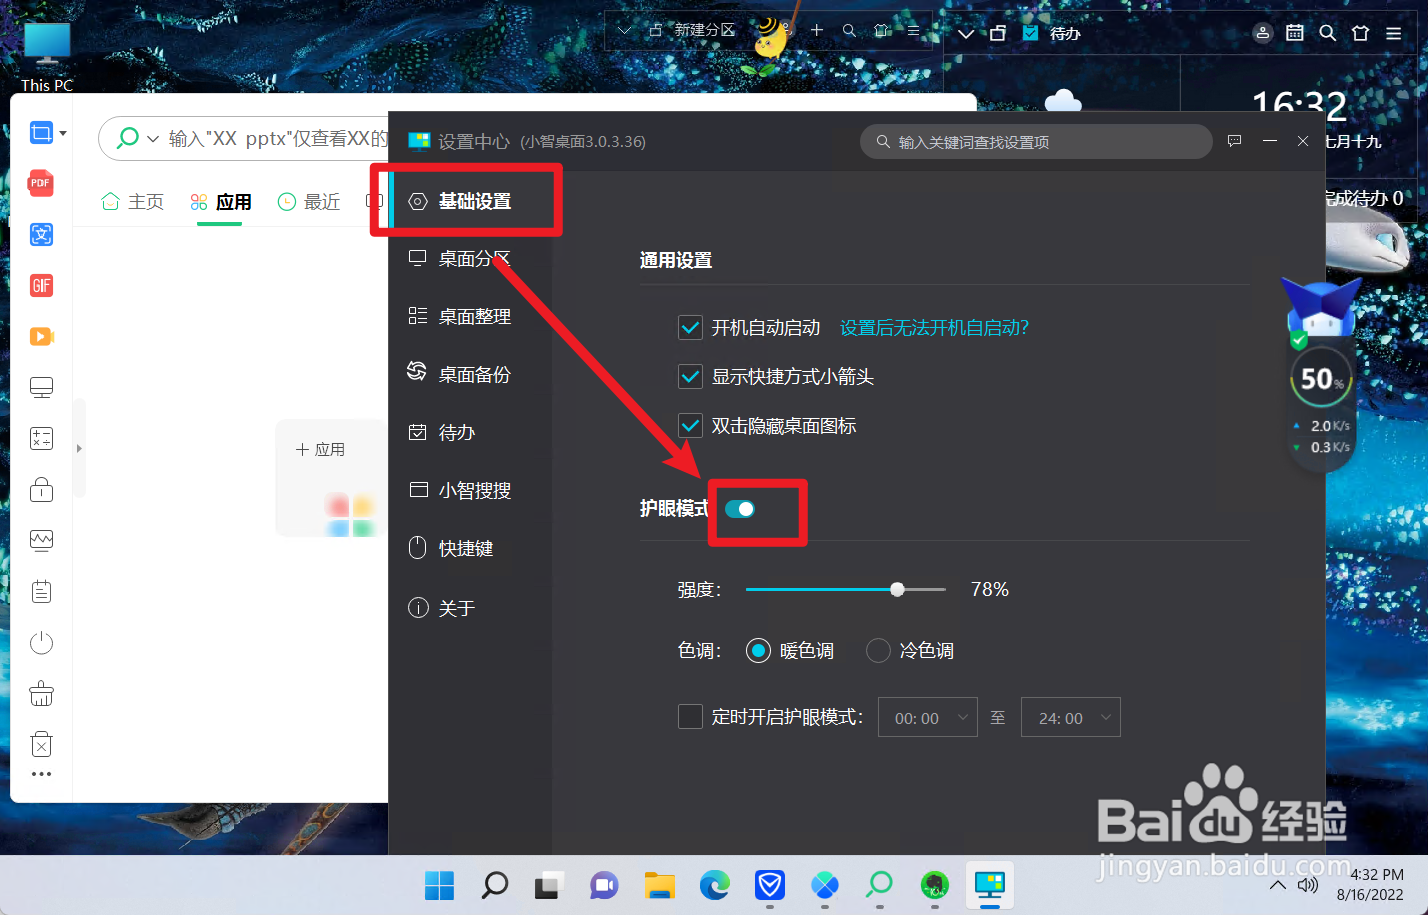Click the screenshot crop tool icon
The height and width of the screenshot is (915, 1428).
point(40,133)
